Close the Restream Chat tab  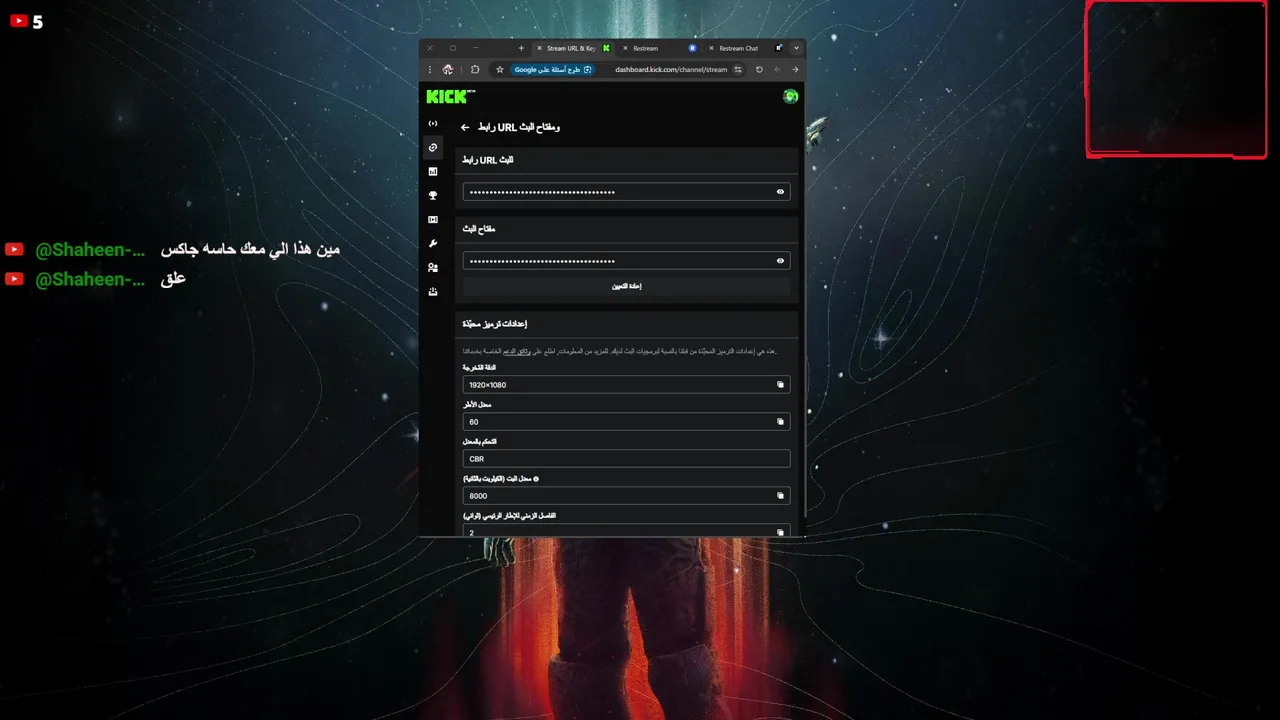[x=711, y=48]
